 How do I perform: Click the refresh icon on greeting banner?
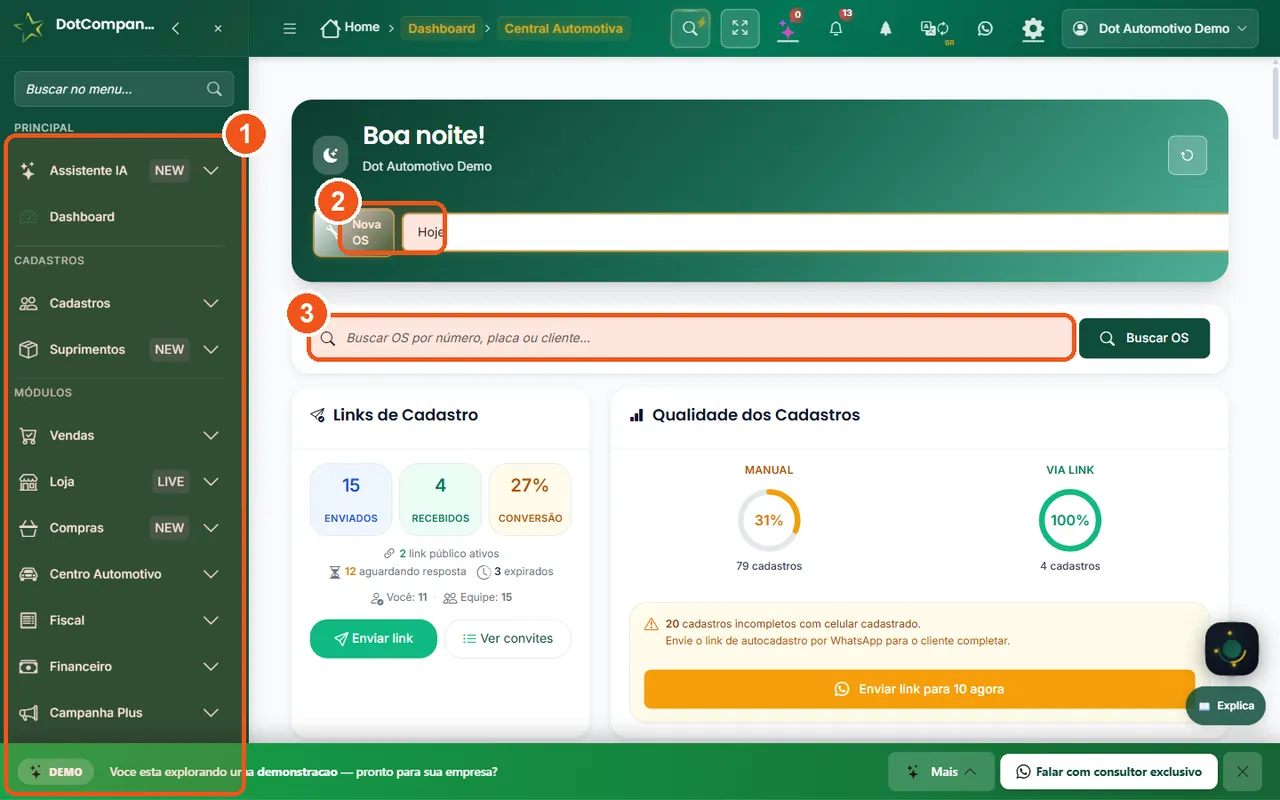[1187, 155]
